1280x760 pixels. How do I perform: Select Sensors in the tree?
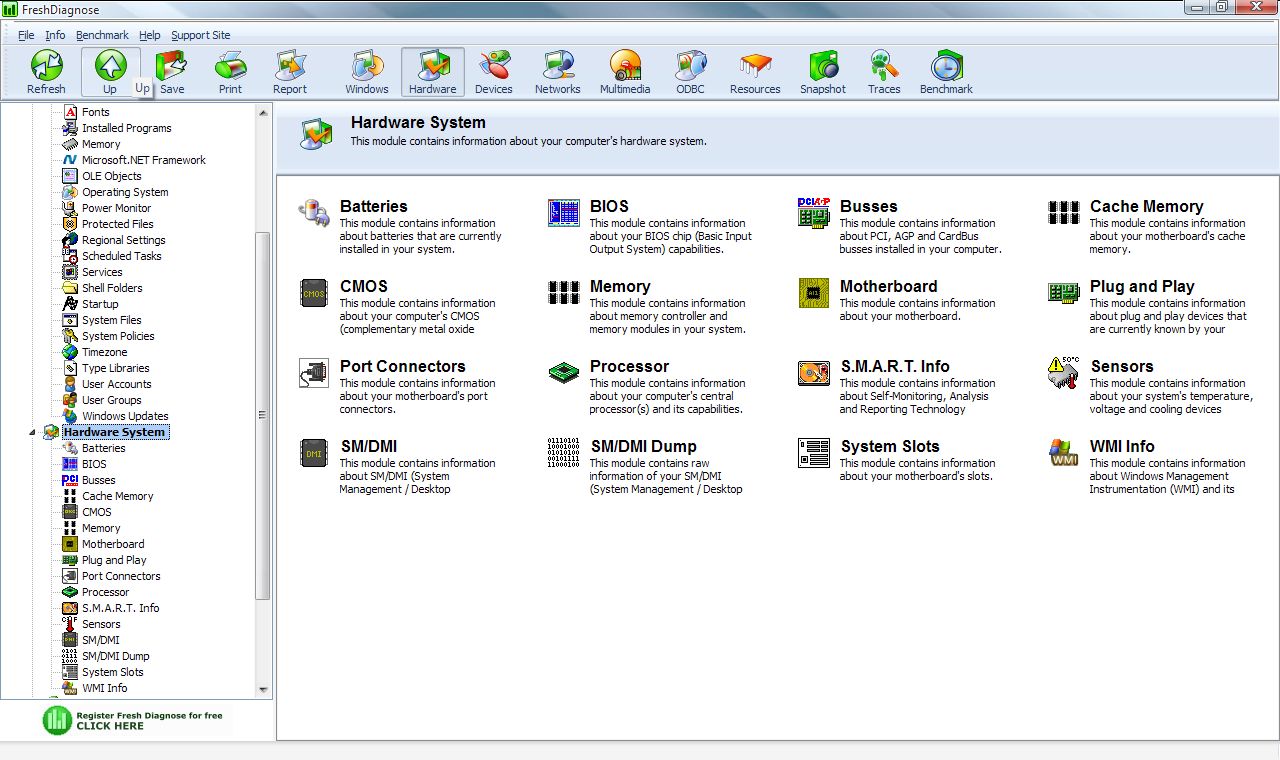click(101, 624)
